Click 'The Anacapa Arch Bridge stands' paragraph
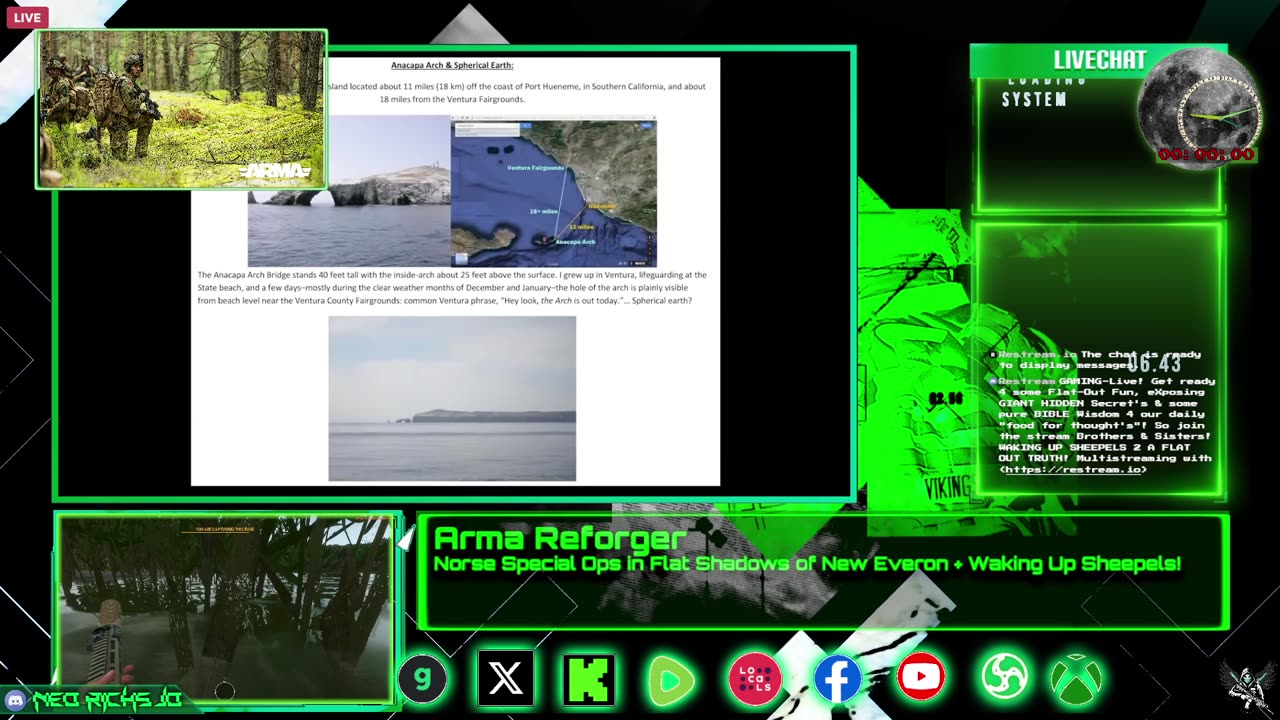Viewport: 1280px width, 720px height. coord(452,288)
